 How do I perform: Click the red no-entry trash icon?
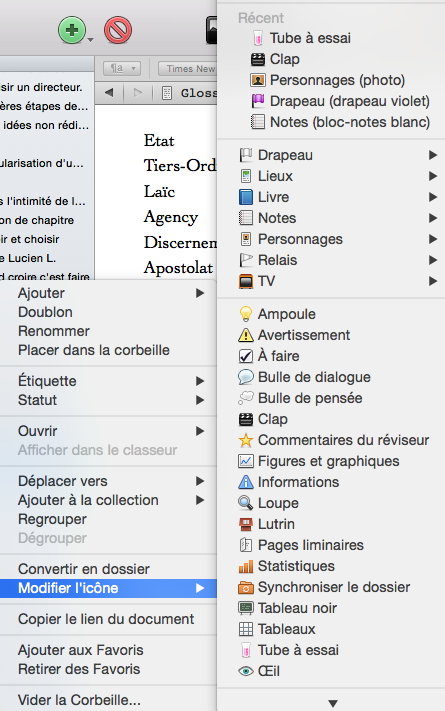click(118, 30)
